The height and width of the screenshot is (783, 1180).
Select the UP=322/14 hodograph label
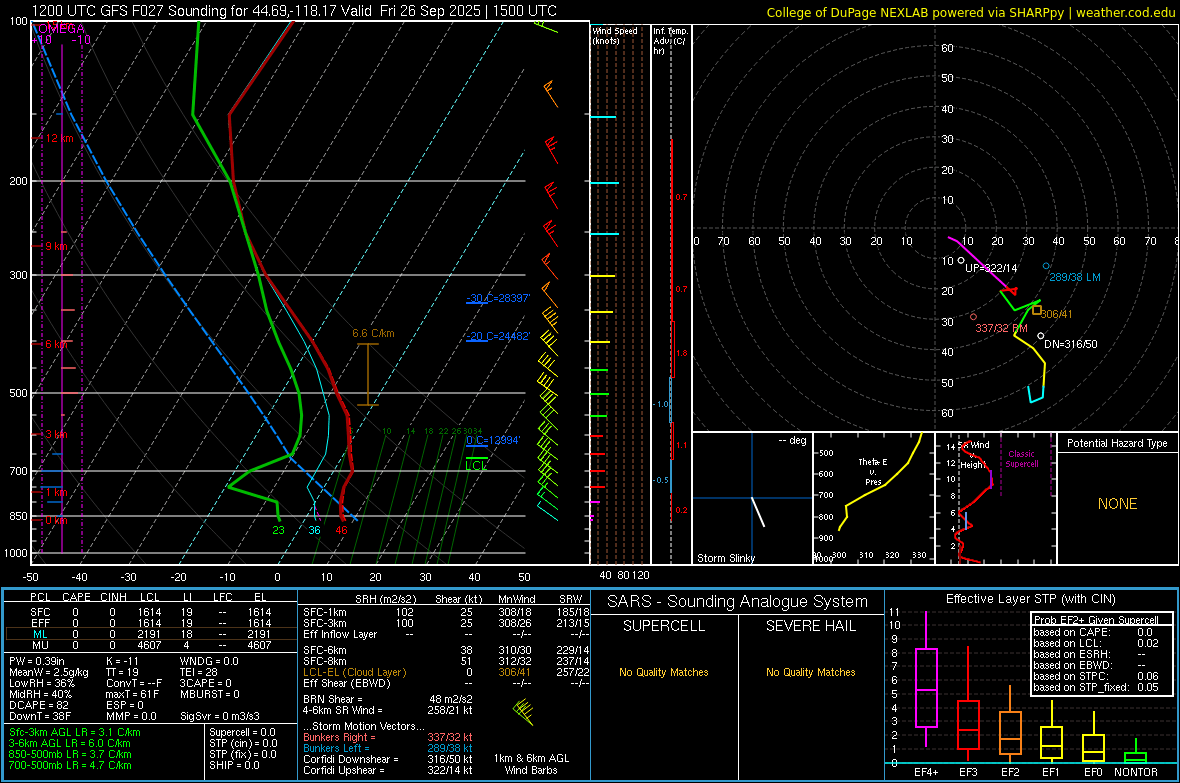(991, 268)
